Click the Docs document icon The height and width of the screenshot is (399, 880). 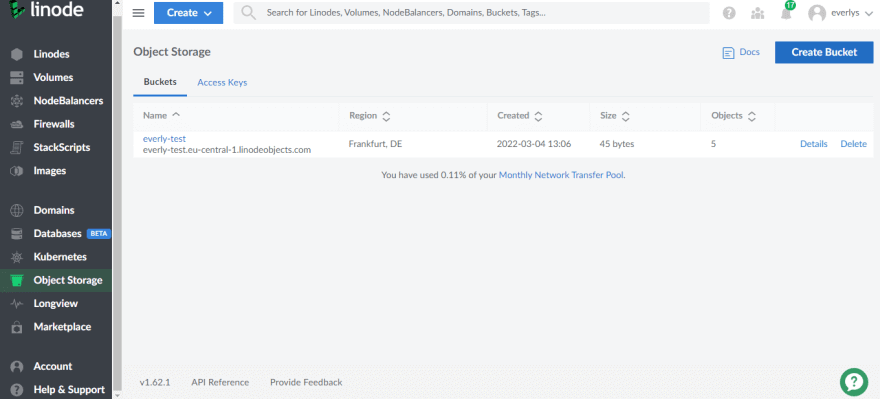pos(728,53)
